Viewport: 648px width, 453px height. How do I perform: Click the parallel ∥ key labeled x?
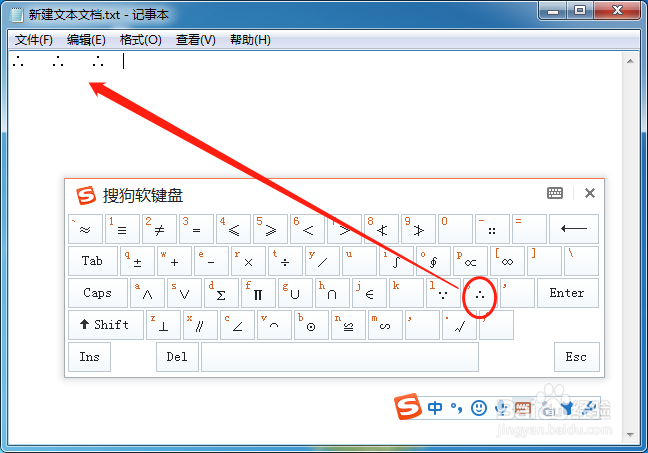[x=200, y=325]
